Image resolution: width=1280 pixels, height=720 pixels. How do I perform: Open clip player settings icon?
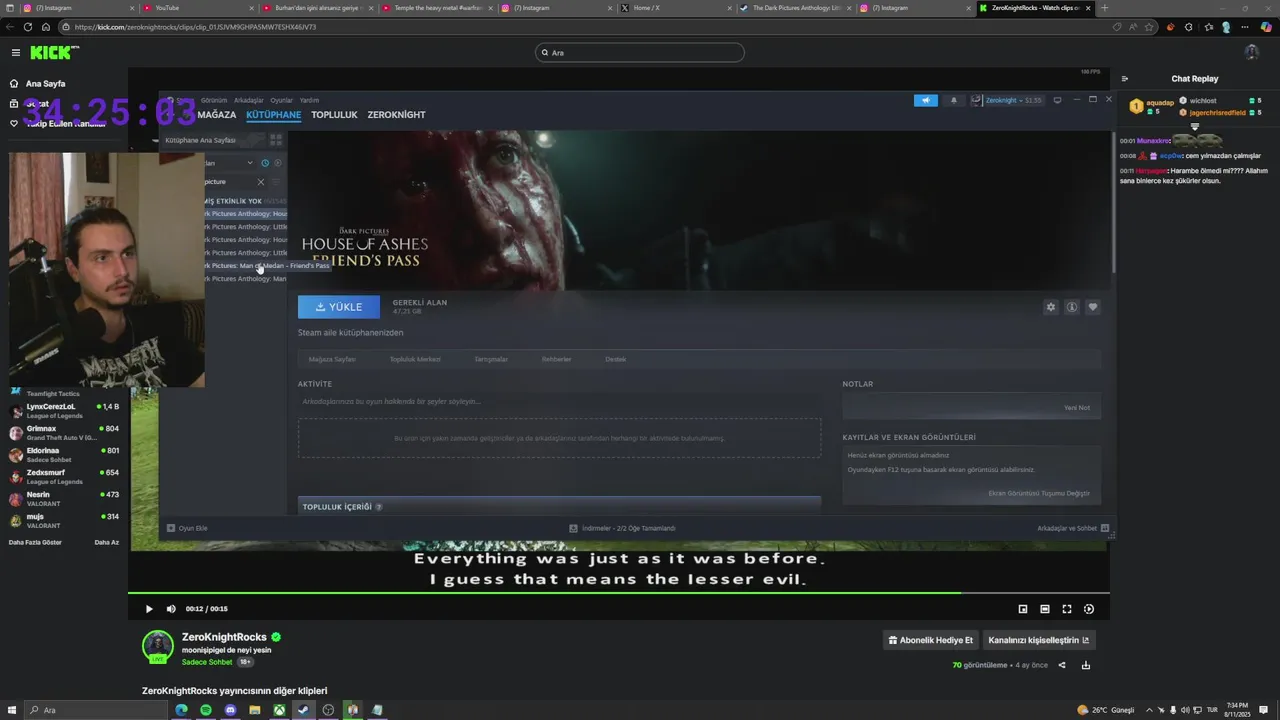tap(1089, 609)
